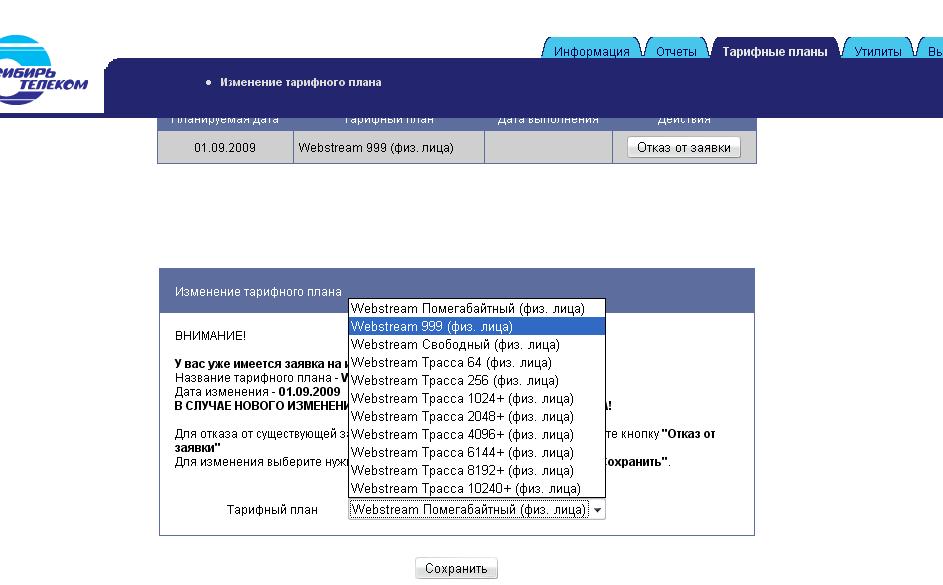Collapse the Тарифный план dropdown arrow

tap(598, 510)
